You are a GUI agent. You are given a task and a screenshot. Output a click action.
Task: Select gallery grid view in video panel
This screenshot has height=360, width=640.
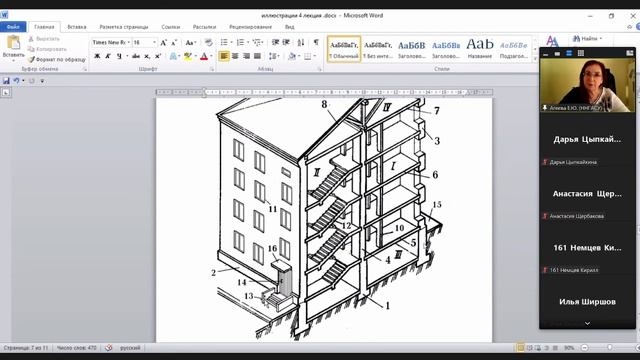pos(581,53)
